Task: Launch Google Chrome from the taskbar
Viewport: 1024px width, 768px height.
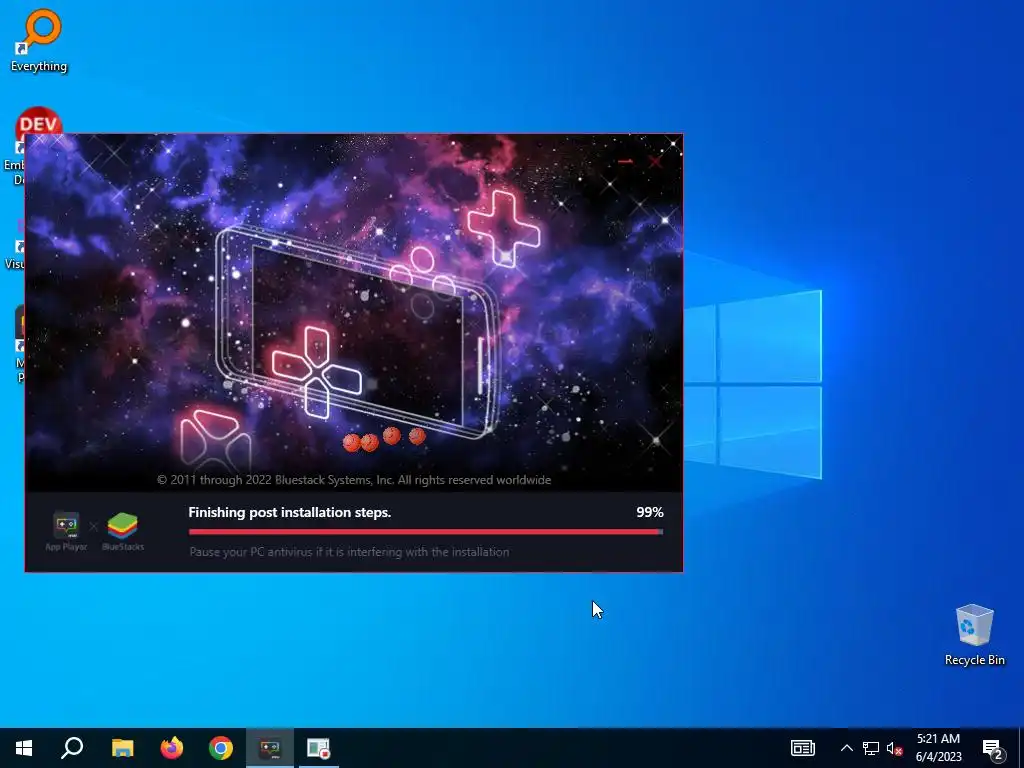Action: coord(221,748)
